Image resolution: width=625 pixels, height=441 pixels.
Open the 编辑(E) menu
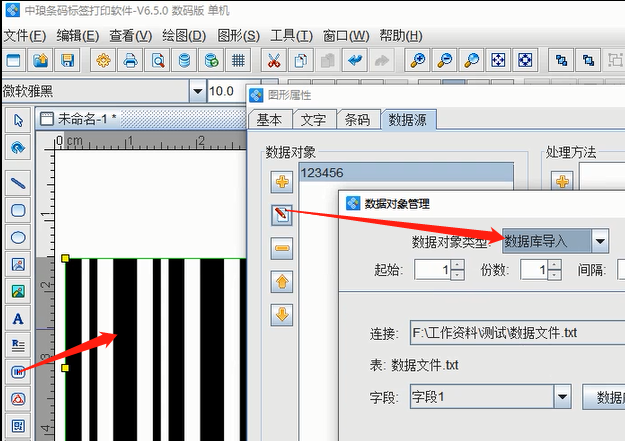[77, 36]
